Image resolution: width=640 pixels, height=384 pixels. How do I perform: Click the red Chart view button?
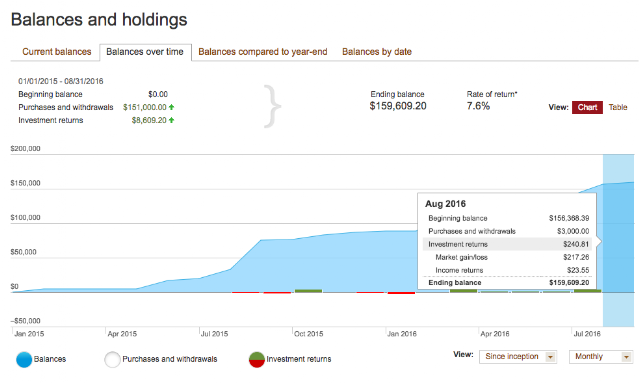click(x=587, y=107)
